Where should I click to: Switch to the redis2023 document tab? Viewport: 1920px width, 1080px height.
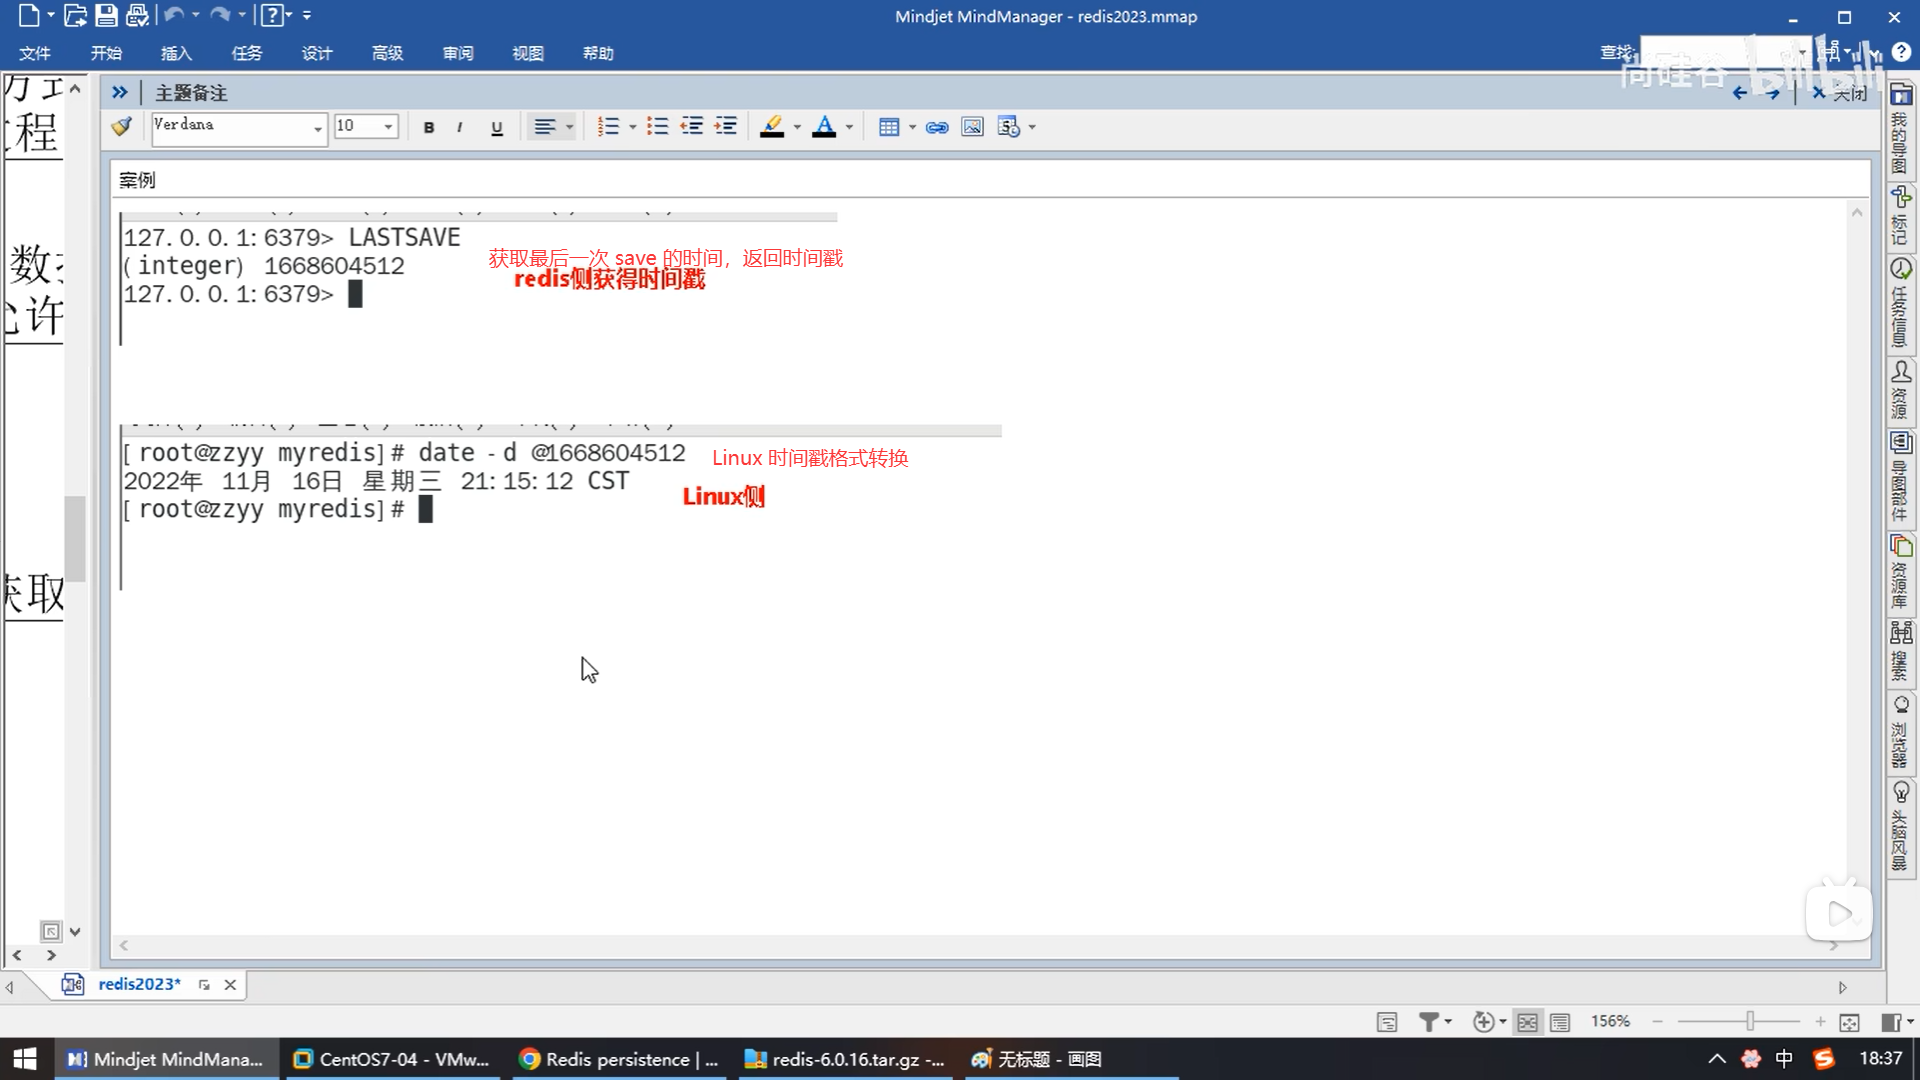point(139,984)
